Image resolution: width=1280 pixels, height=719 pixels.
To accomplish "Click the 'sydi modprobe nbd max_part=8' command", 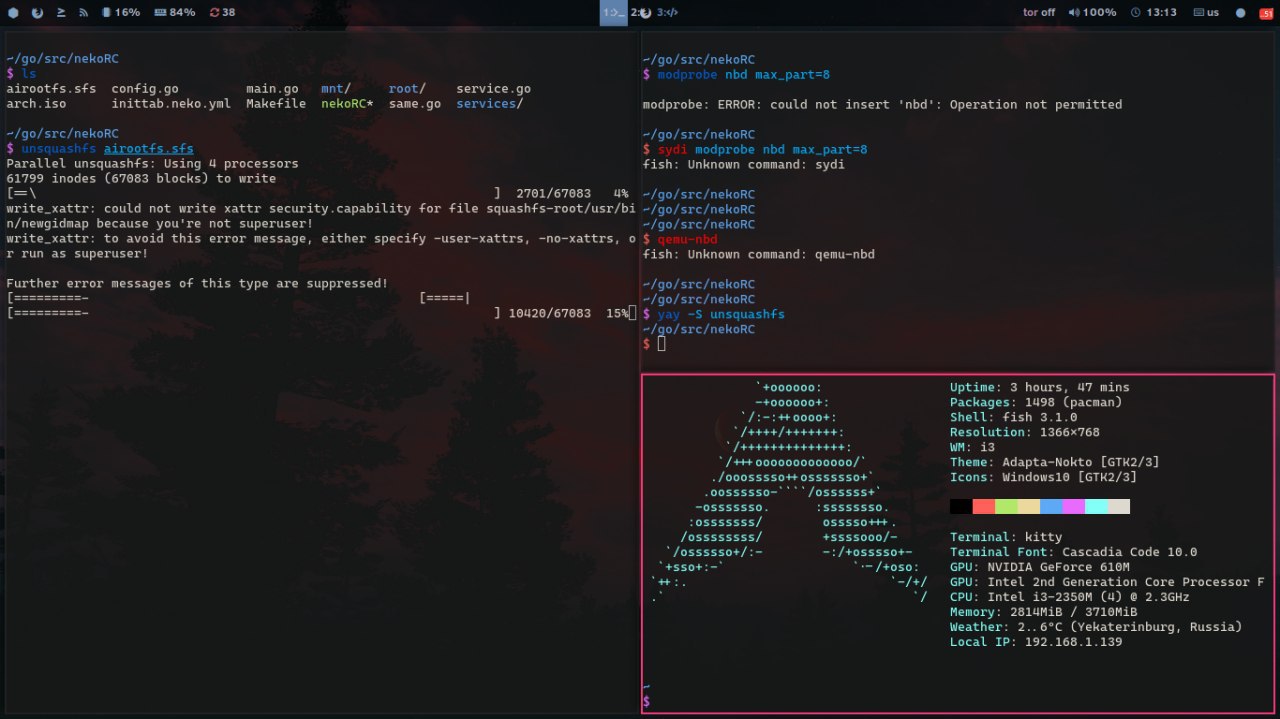I will (762, 149).
